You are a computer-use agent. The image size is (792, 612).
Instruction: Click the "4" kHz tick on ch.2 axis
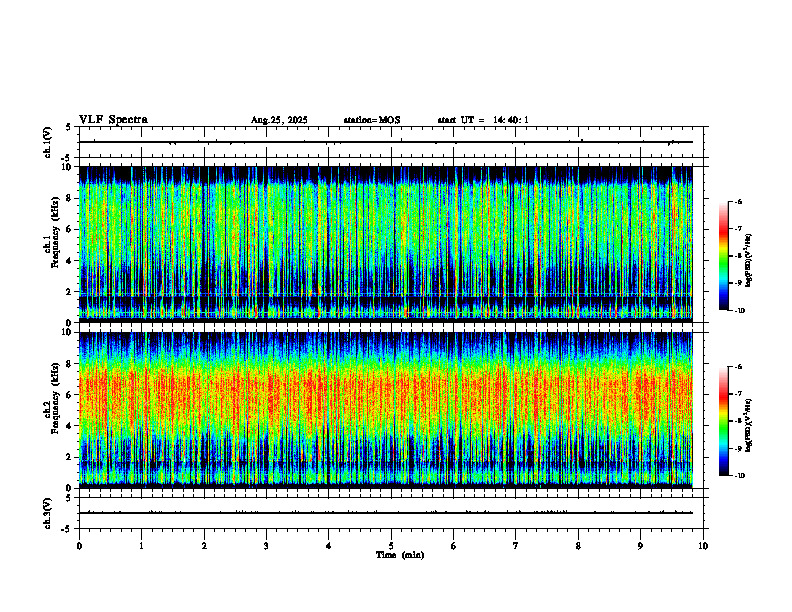pos(70,426)
